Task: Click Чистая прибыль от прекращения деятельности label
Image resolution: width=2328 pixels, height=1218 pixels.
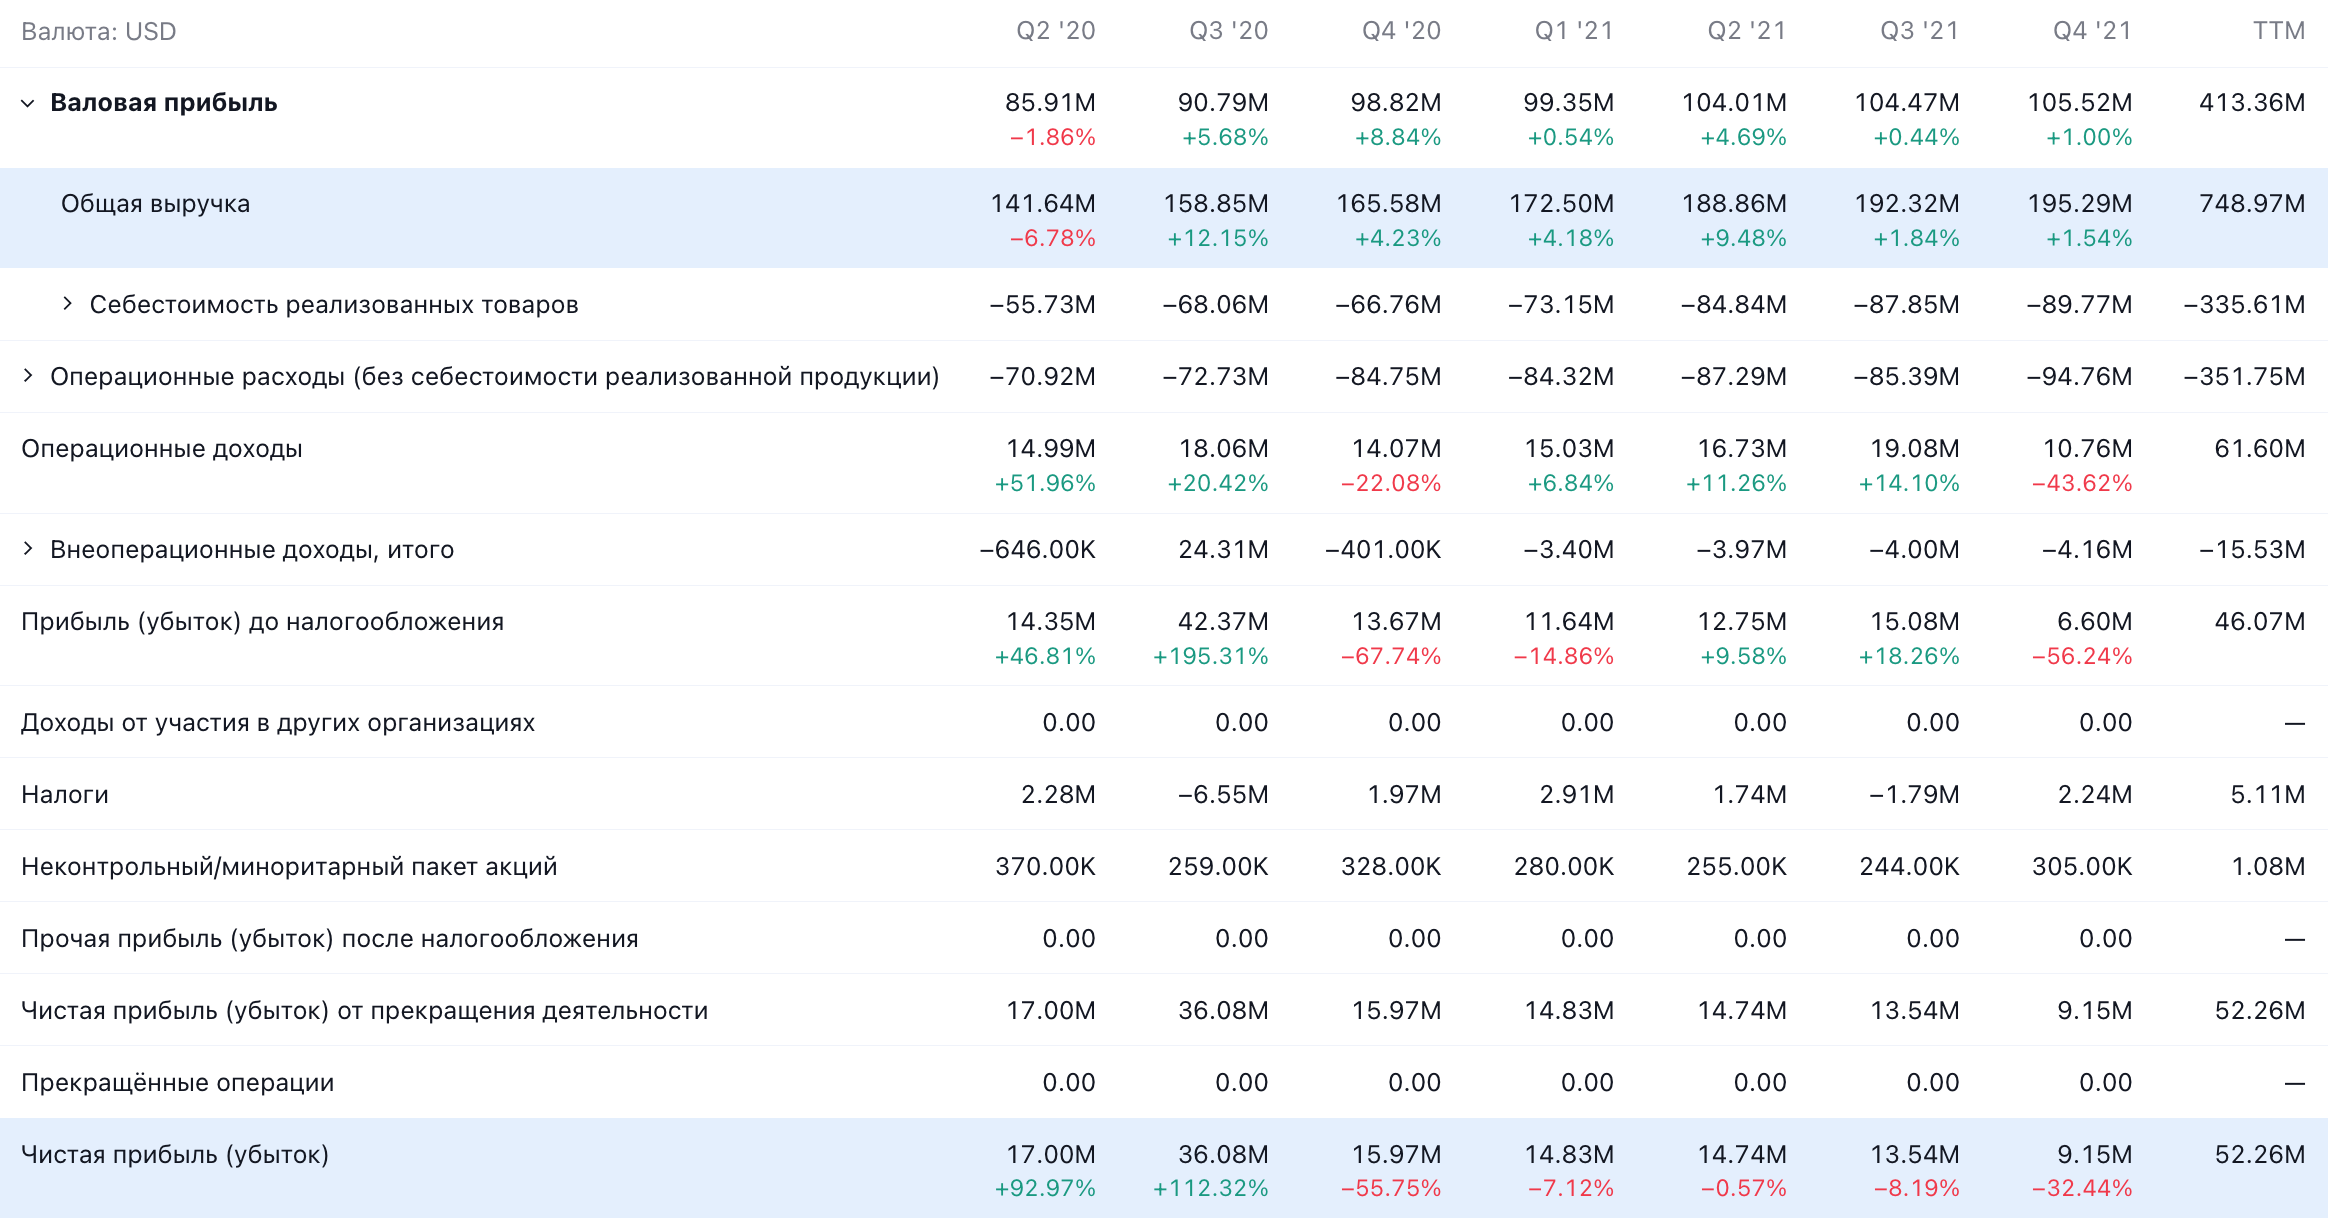Action: pos(365,1011)
